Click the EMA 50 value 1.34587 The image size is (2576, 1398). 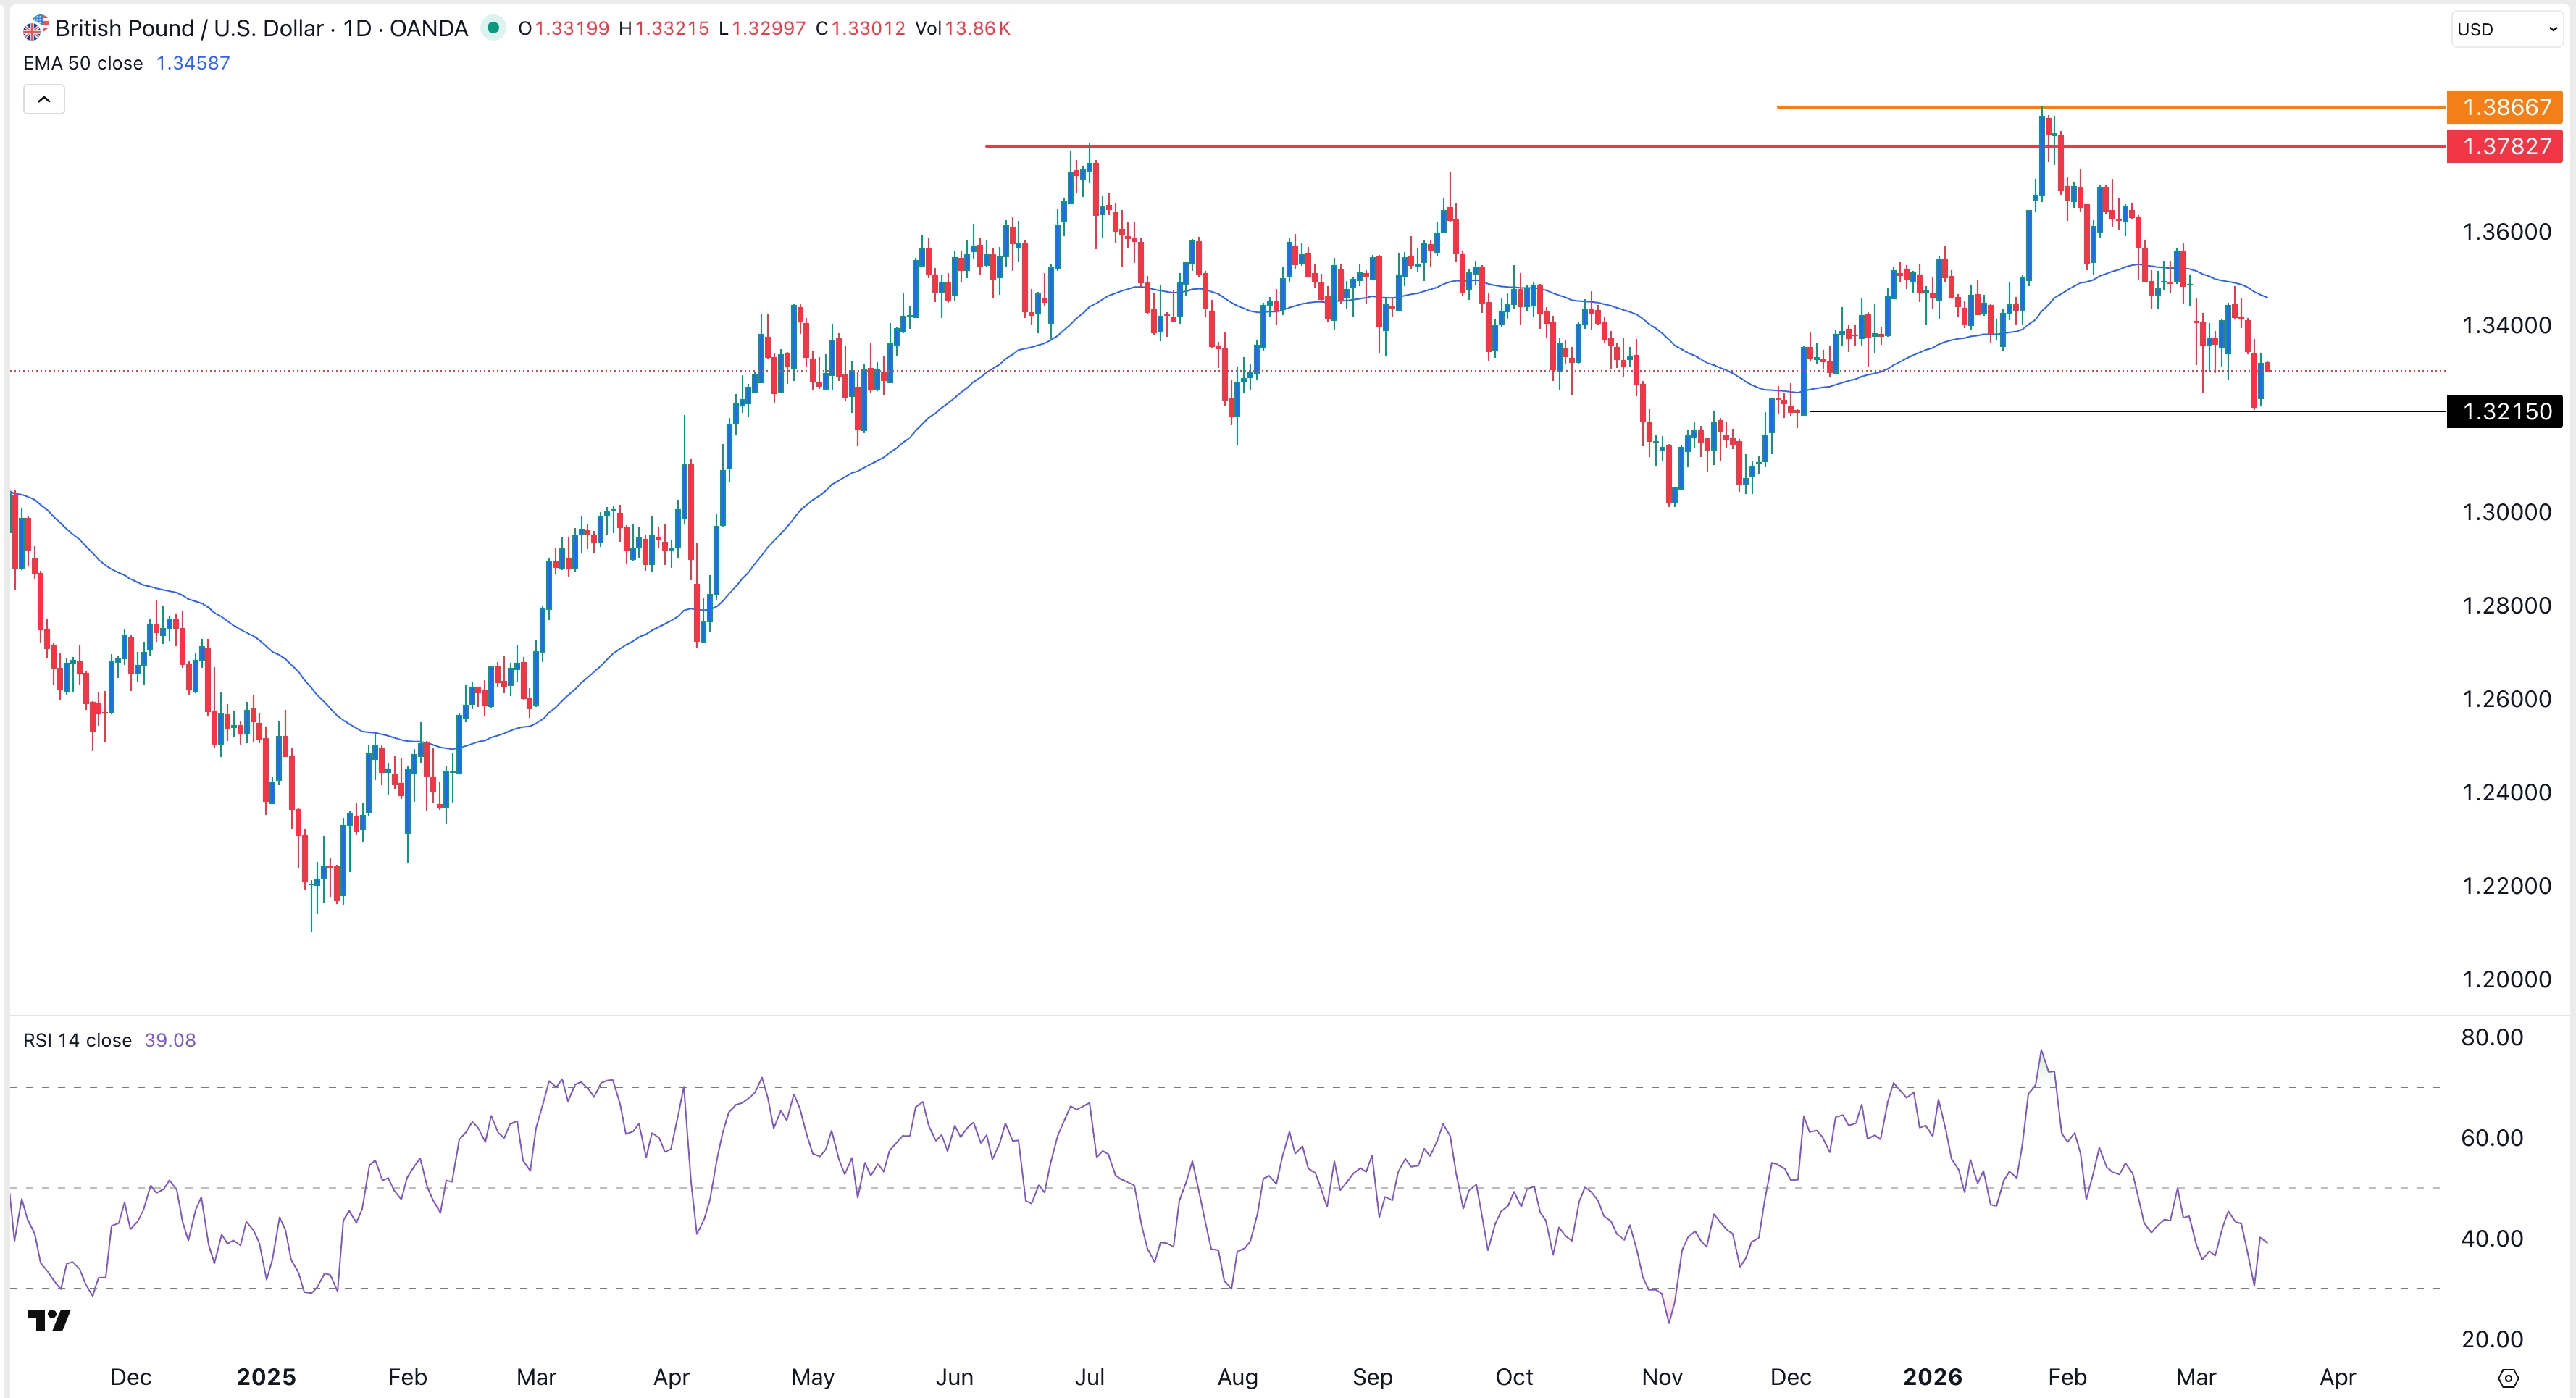[193, 63]
